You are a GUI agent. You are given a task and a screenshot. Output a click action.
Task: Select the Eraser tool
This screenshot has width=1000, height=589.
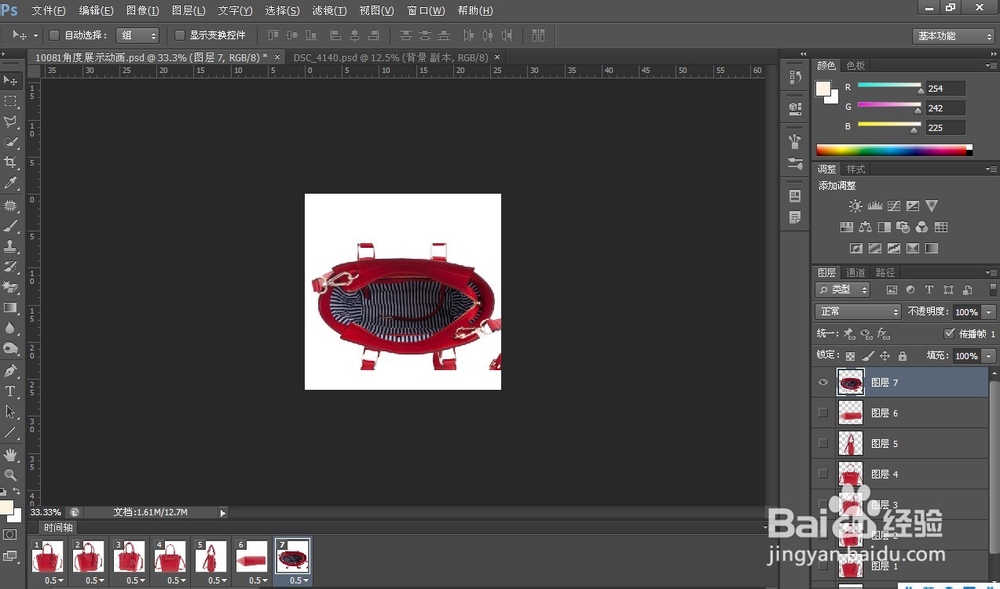pyautogui.click(x=11, y=287)
